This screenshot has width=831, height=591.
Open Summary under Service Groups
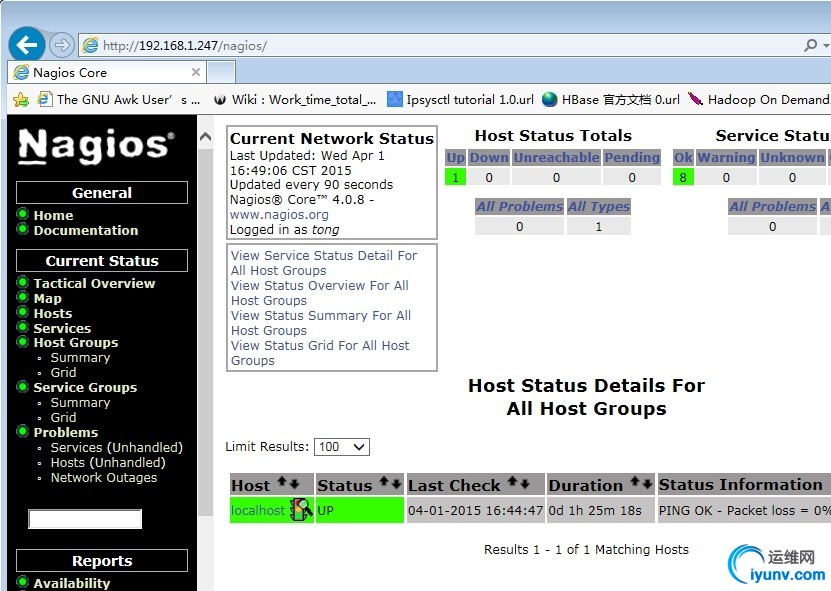(81, 403)
